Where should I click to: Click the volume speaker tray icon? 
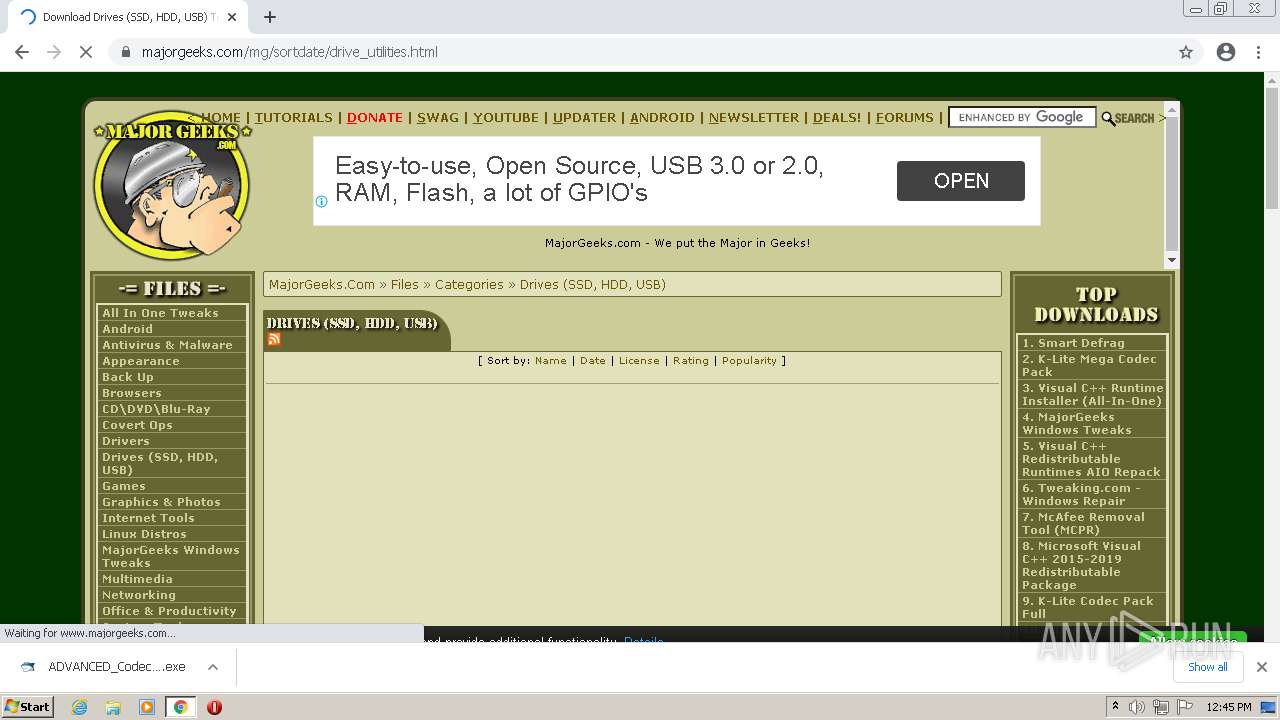point(1137,707)
